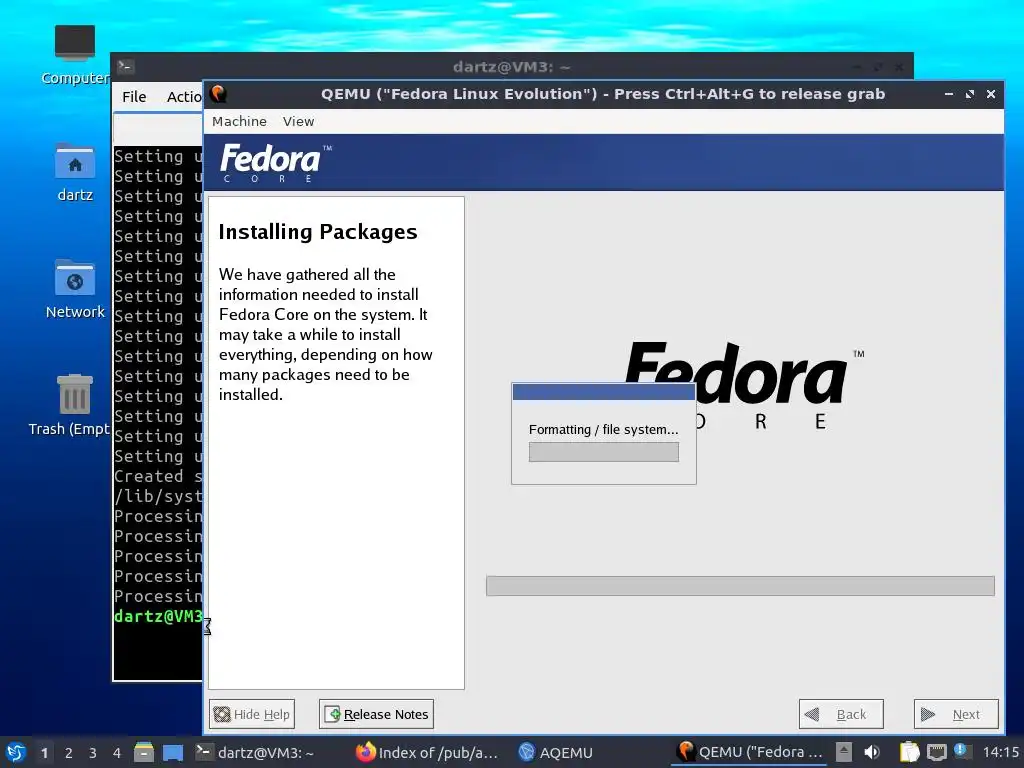Open the Machine menu in QEMU
The image size is (1024, 768).
pos(239,121)
